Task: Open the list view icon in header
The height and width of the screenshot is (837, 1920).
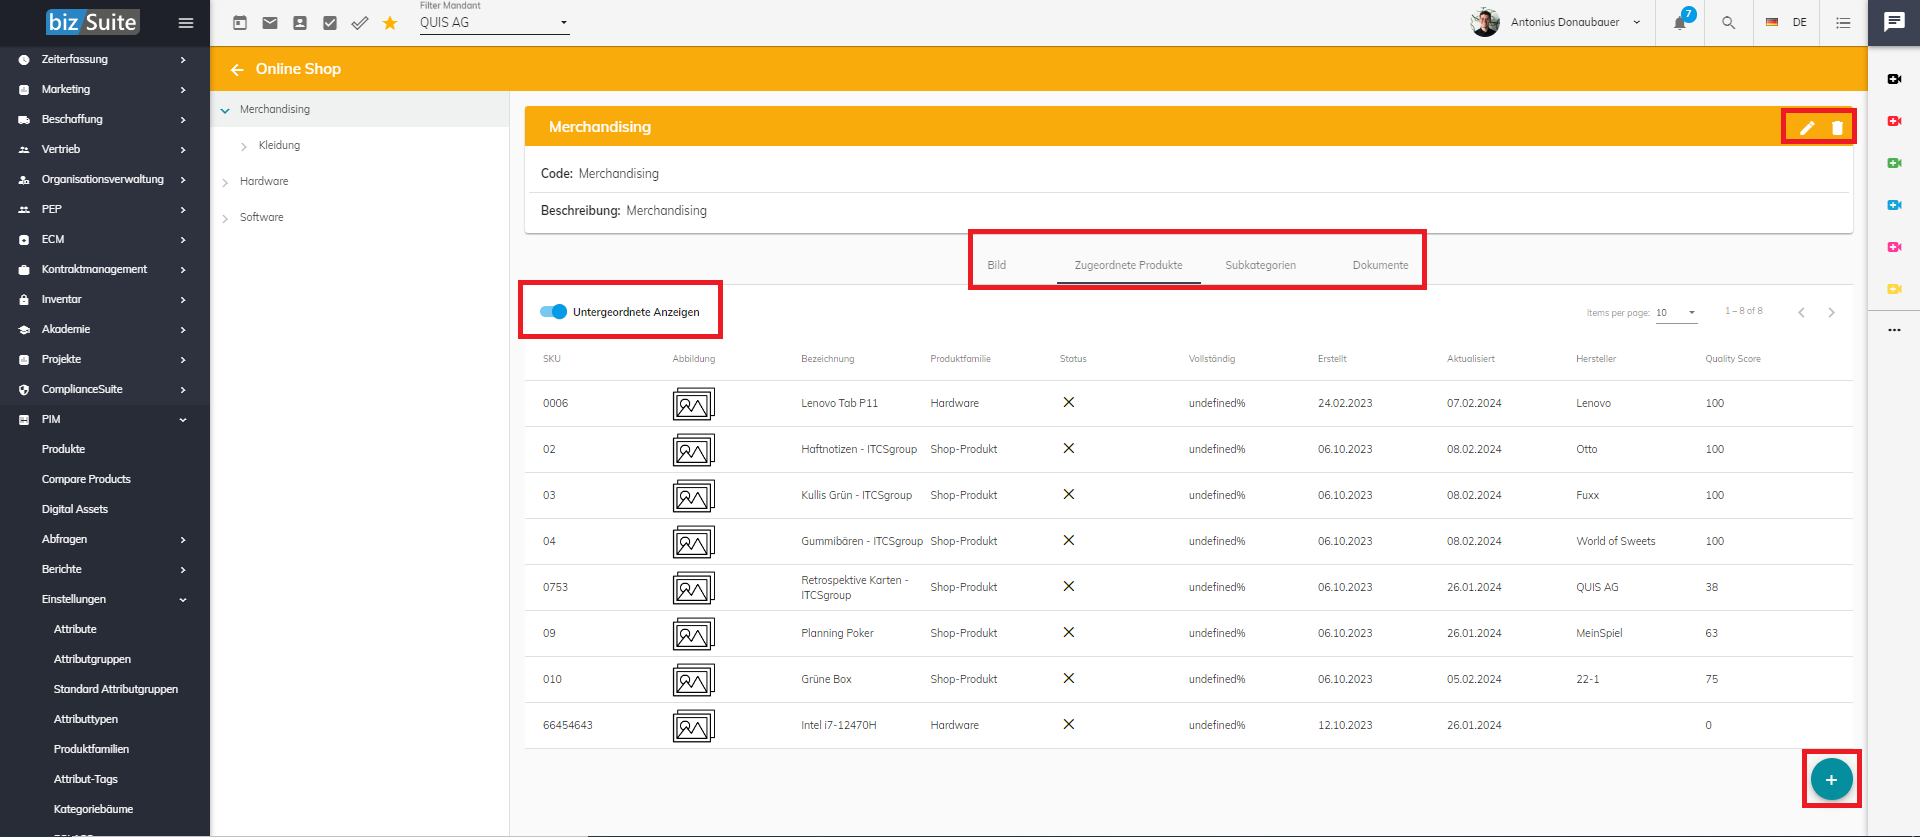Action: tap(1843, 22)
